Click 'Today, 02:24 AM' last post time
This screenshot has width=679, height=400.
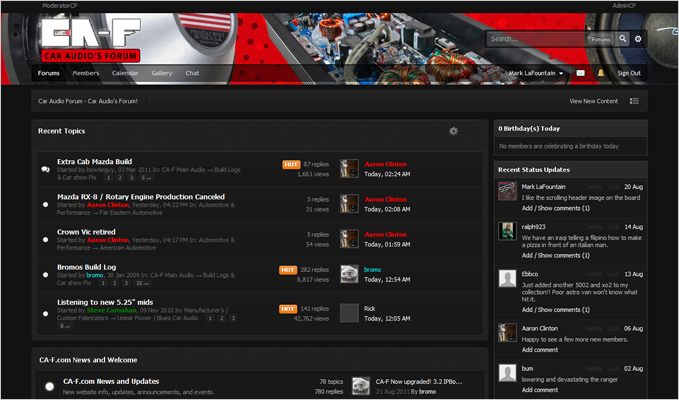click(x=387, y=174)
